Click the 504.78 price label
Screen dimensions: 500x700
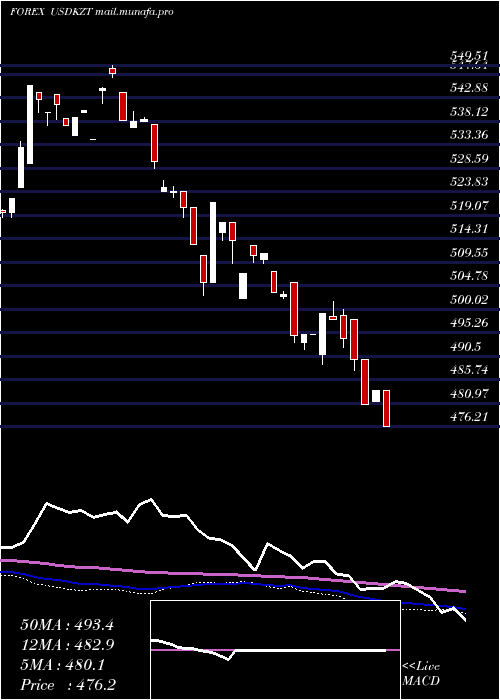click(x=468, y=276)
